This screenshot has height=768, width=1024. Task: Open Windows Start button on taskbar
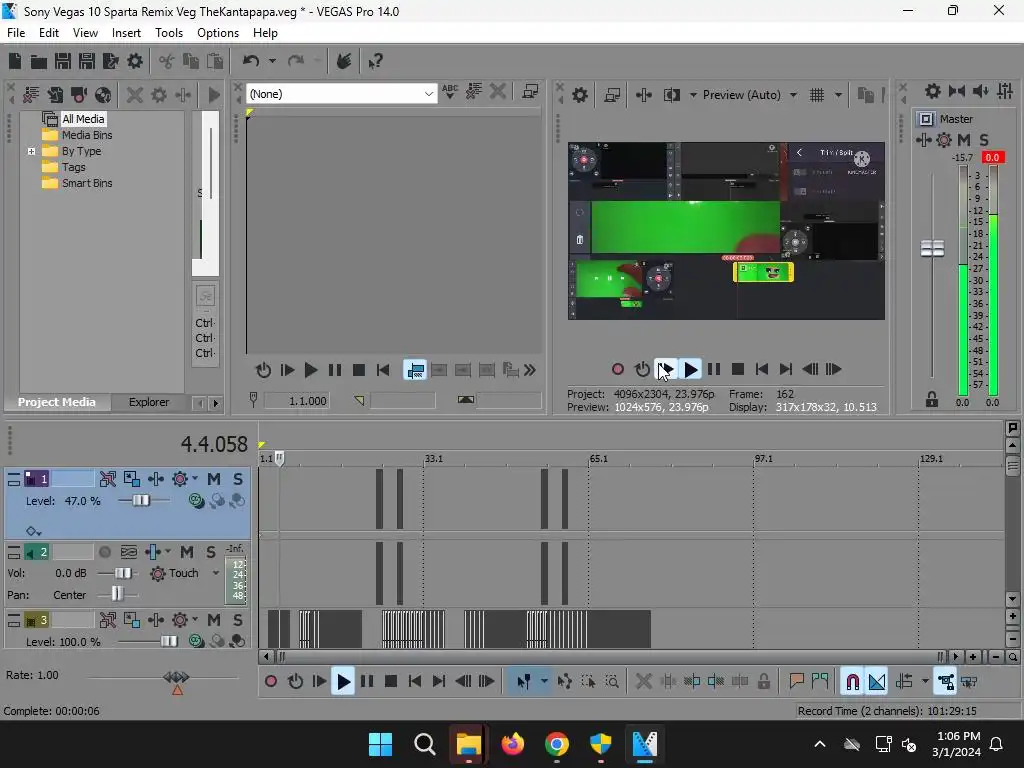click(380, 744)
